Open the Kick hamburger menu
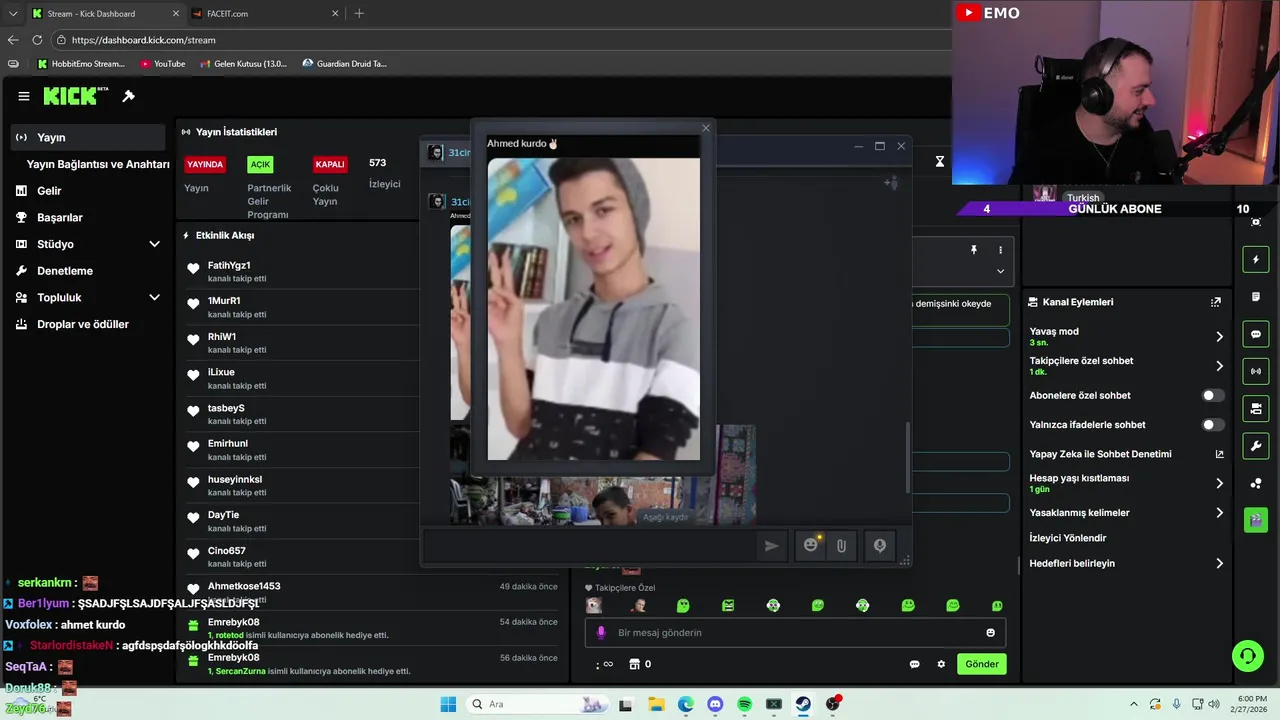Image resolution: width=1280 pixels, height=720 pixels. point(23,96)
